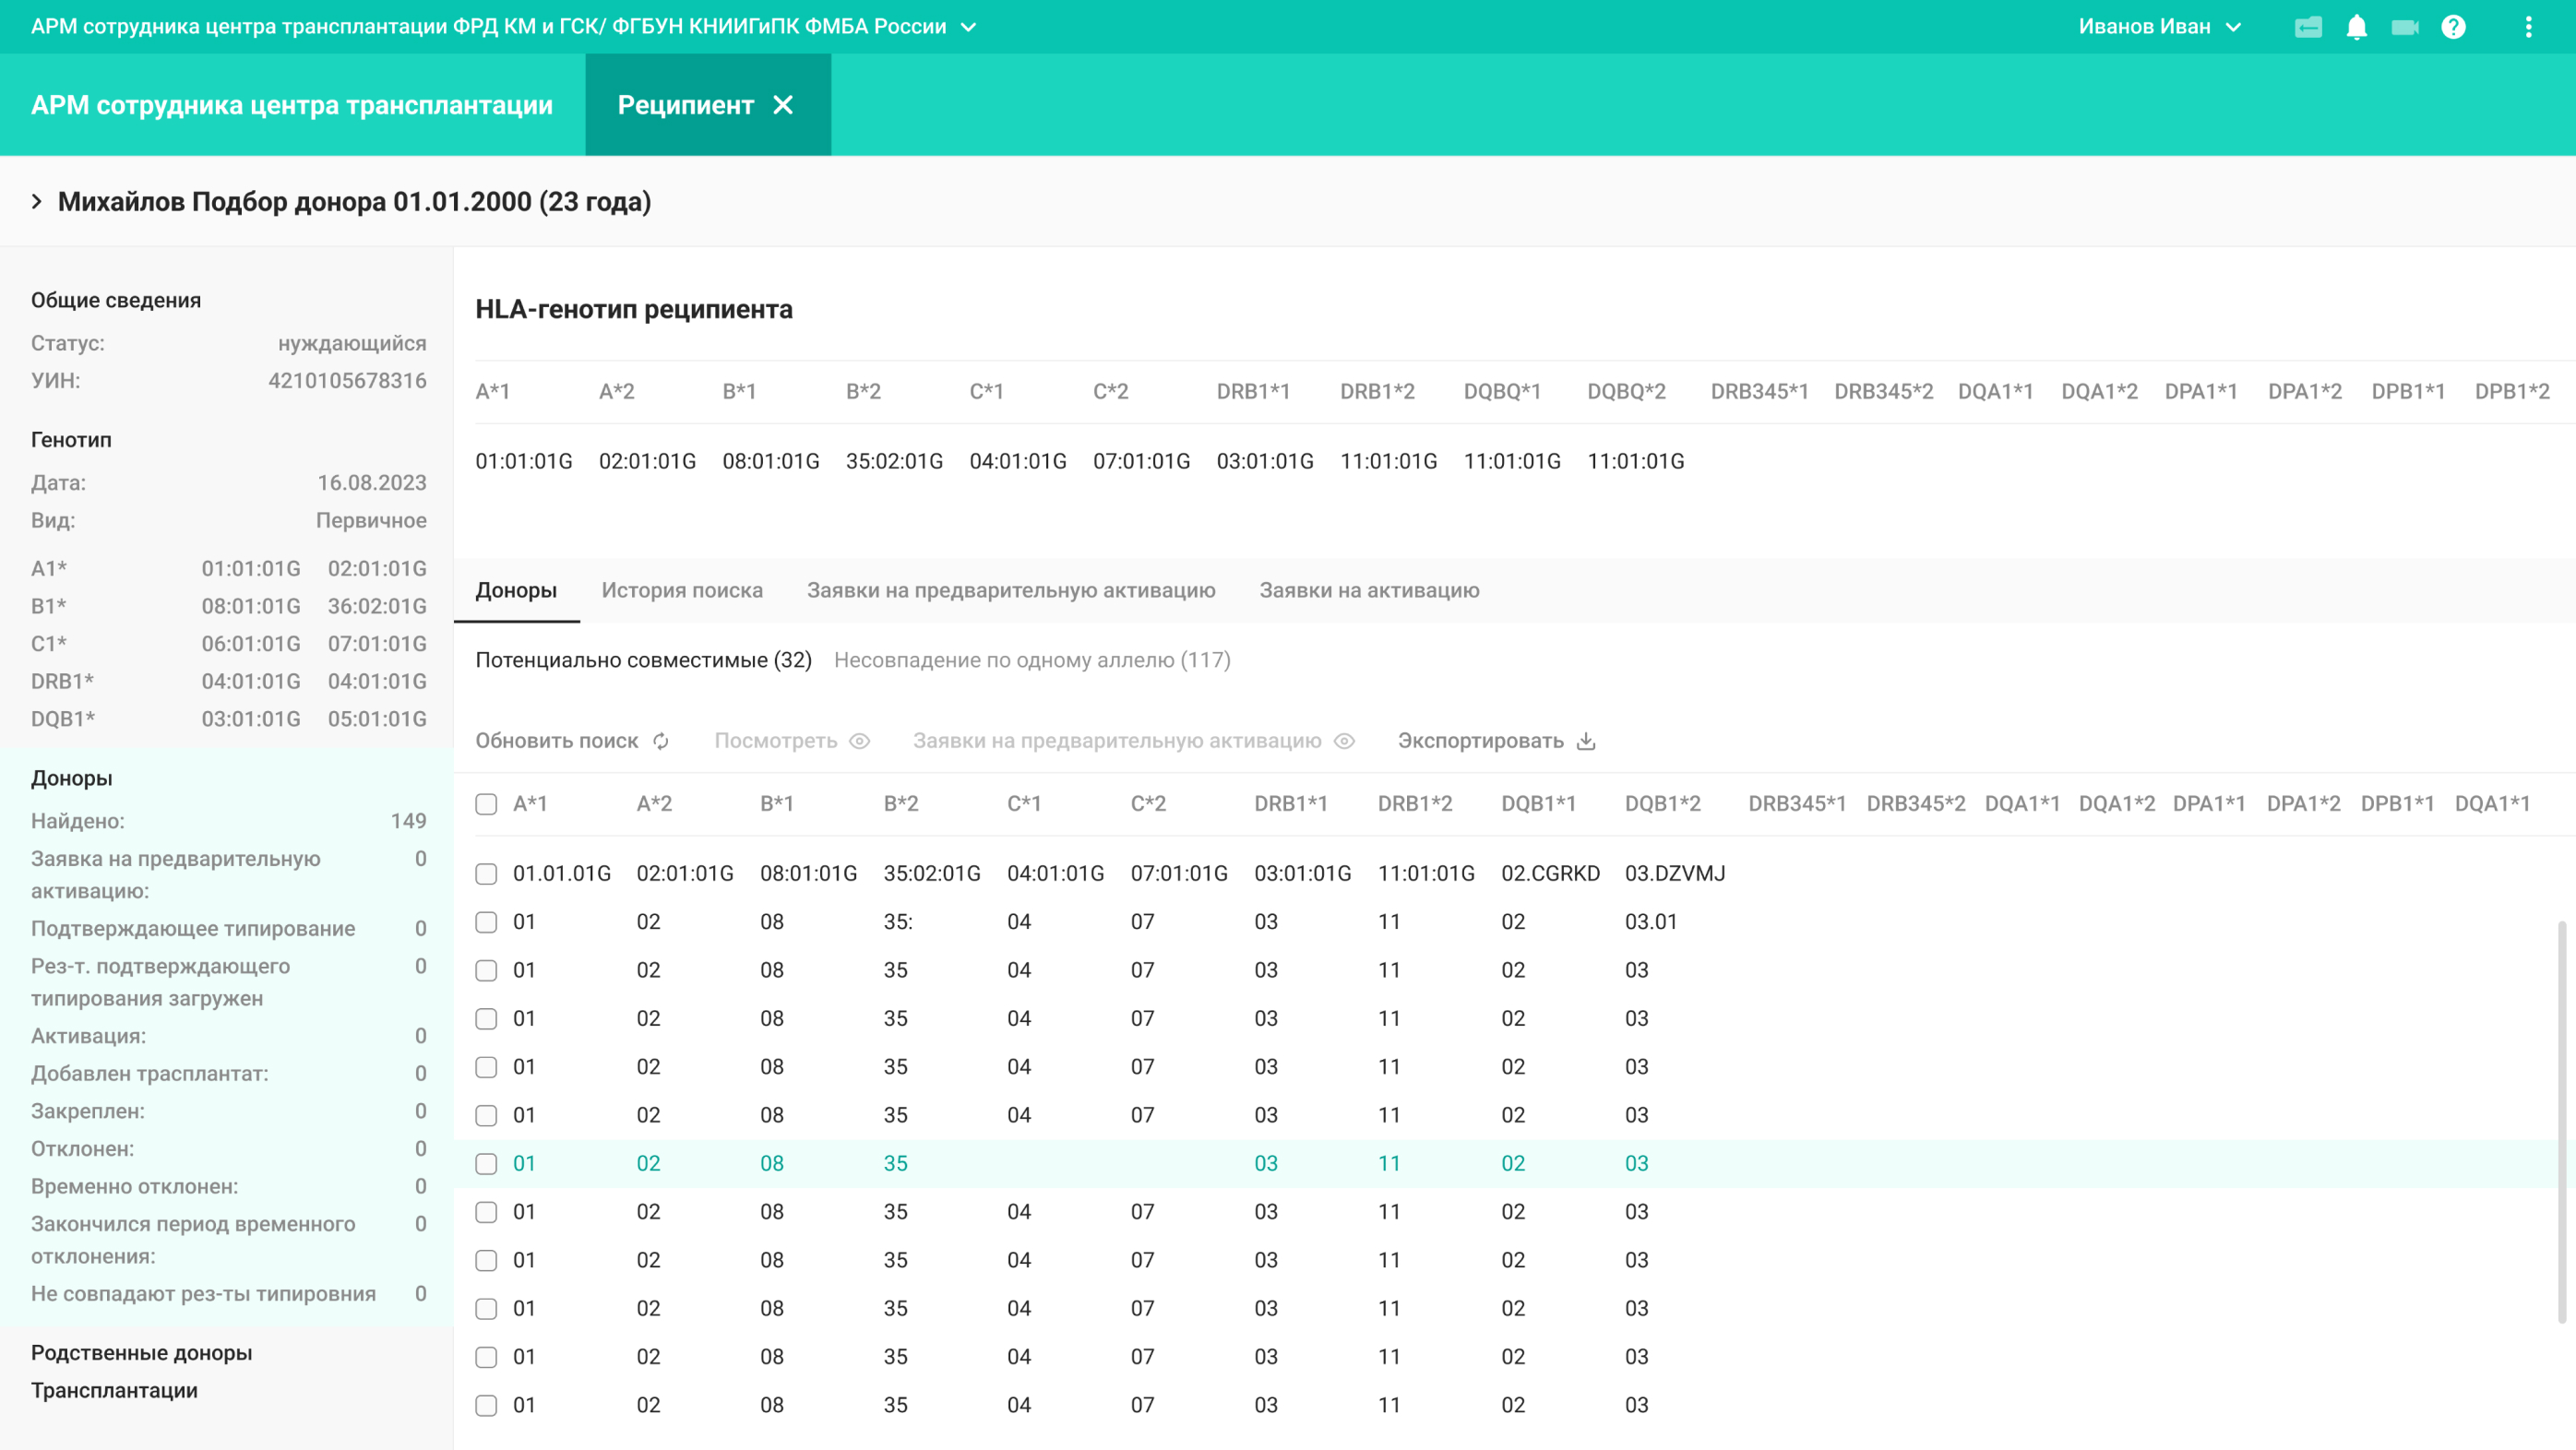Screen dimensions: 2576x1450
Task: Click the refresh icon next to Обновить поиск
Action: (661, 741)
